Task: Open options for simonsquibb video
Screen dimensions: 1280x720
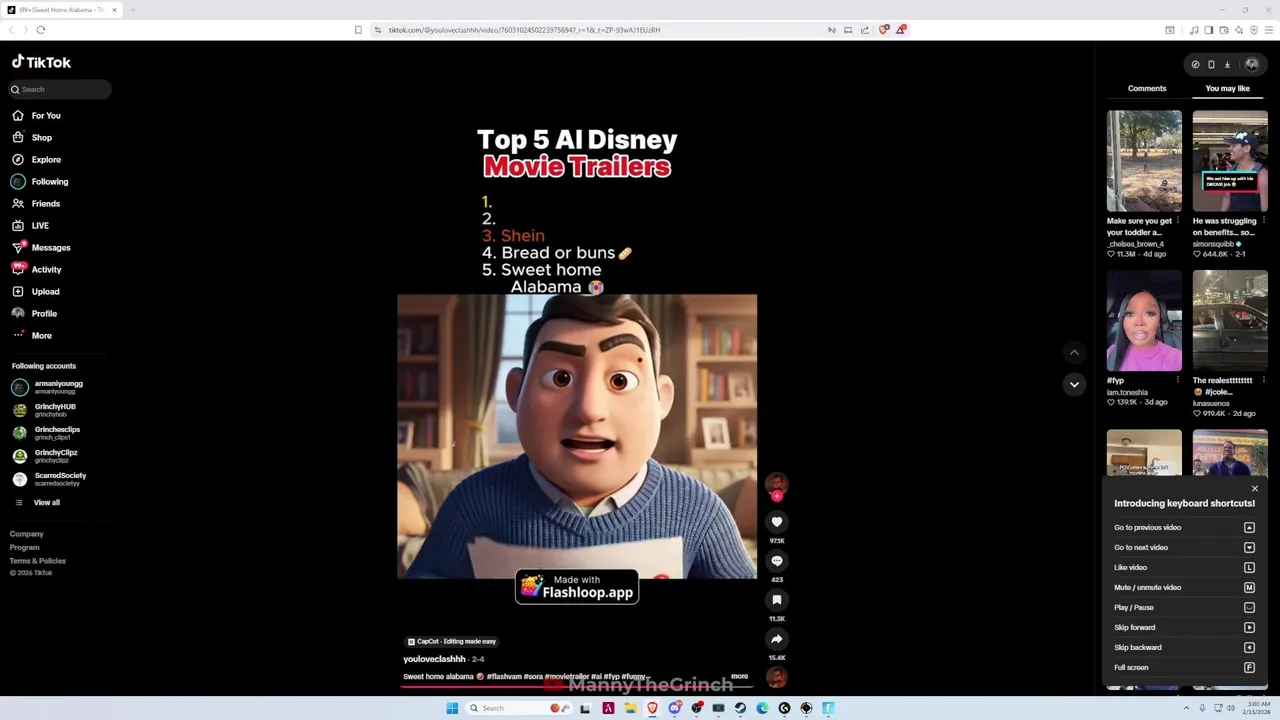Action: point(1264,220)
